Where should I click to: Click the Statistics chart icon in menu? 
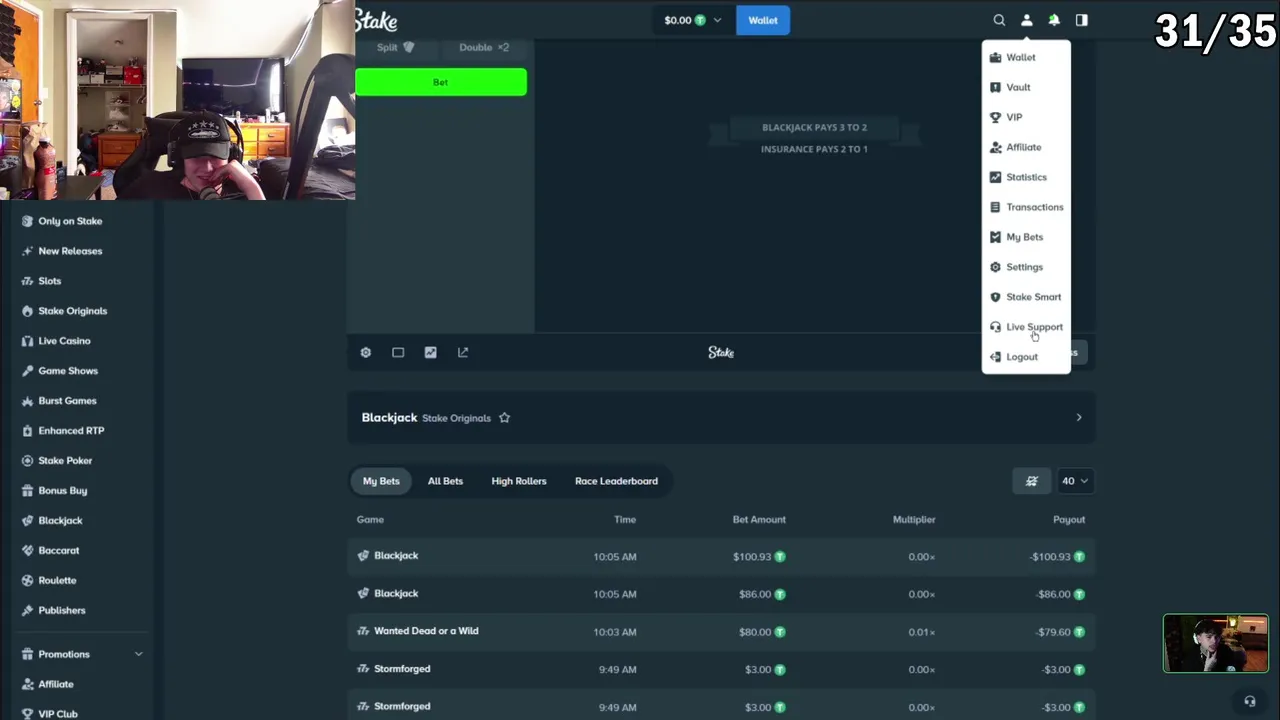(x=995, y=177)
